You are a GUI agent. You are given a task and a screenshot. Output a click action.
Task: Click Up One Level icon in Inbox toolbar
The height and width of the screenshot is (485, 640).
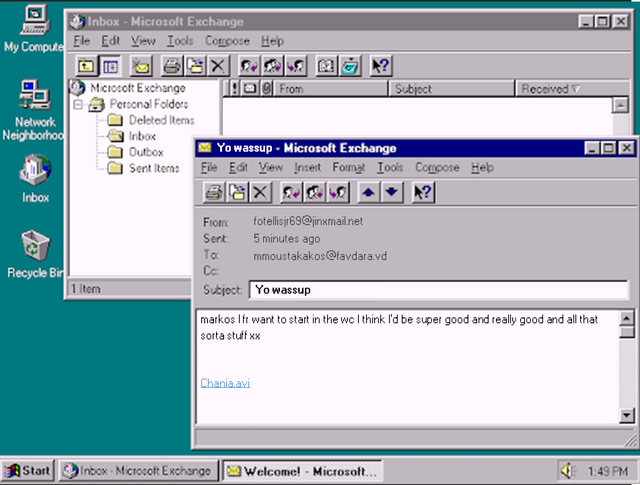point(87,66)
